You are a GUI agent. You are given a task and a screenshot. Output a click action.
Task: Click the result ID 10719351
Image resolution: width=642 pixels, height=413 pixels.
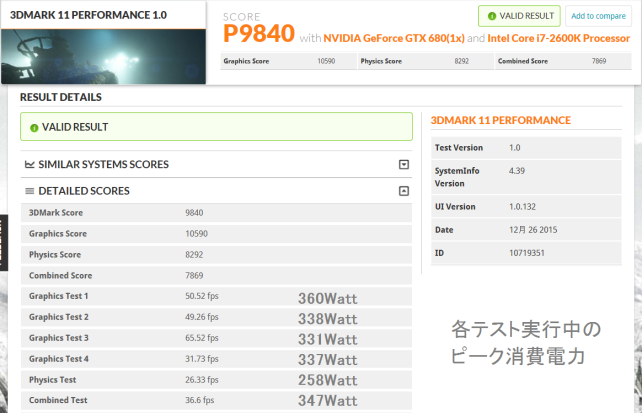[x=527, y=253]
